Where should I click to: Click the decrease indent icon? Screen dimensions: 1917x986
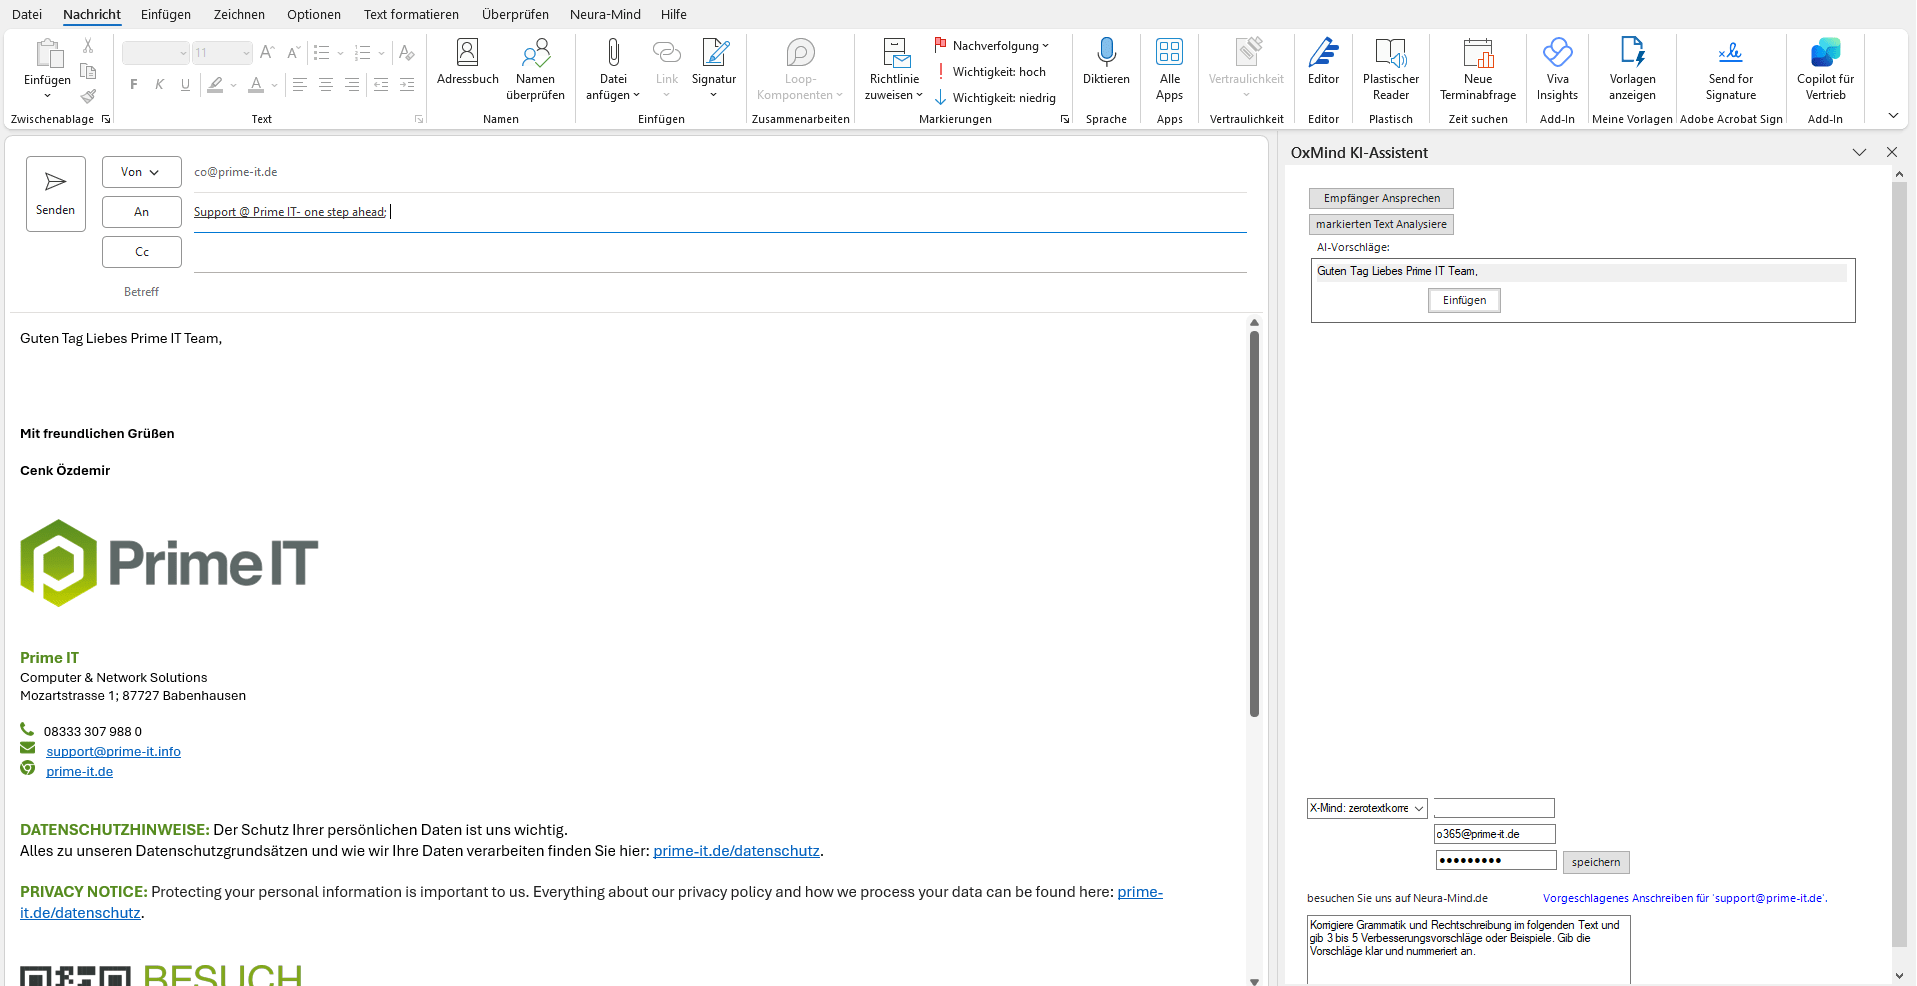[x=381, y=85]
